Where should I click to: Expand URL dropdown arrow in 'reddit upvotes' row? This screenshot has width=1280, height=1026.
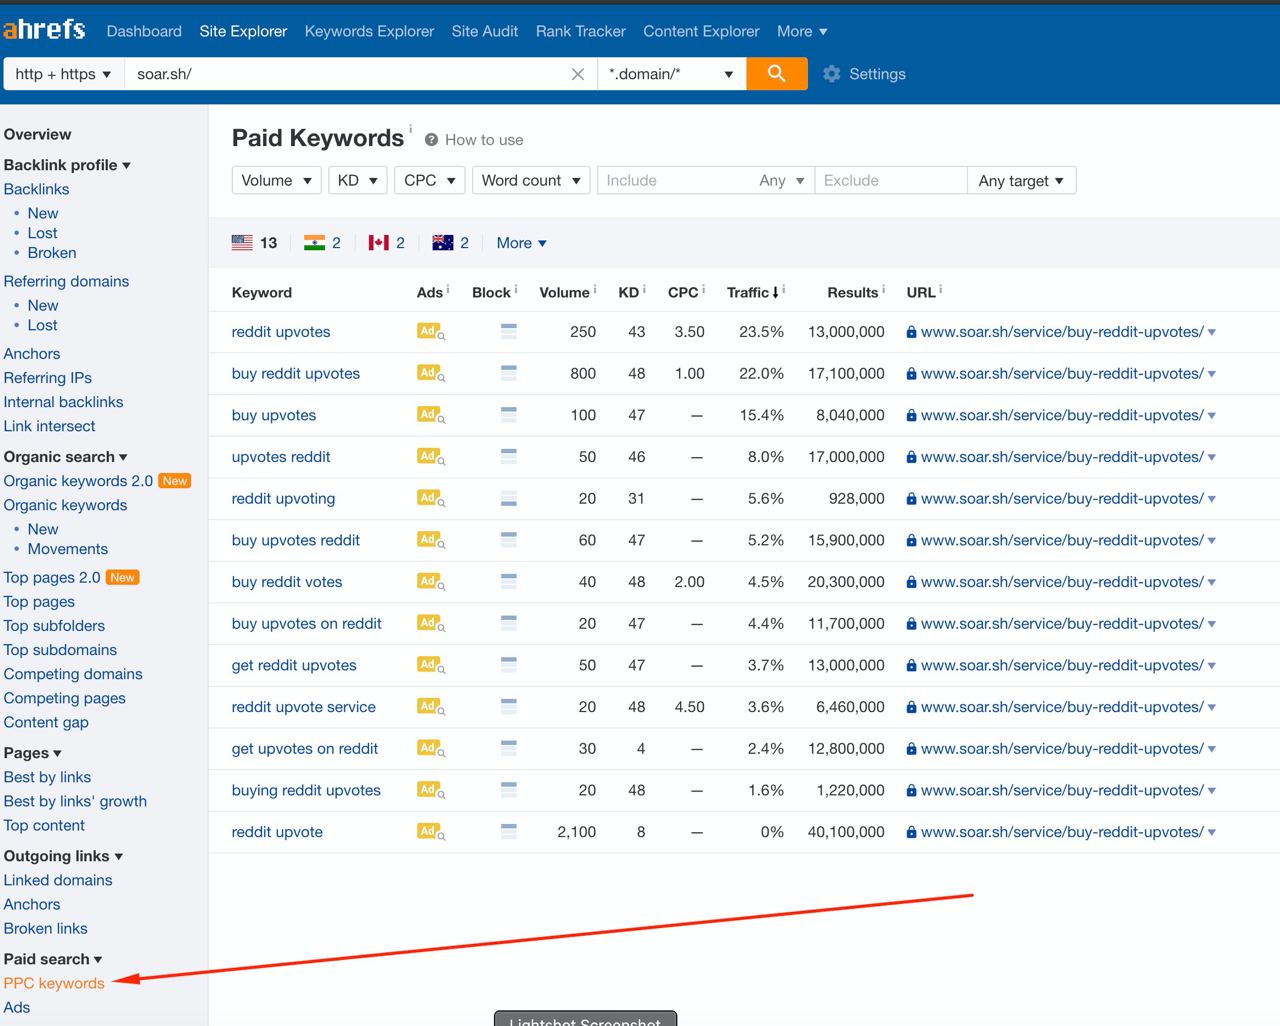(x=1212, y=332)
